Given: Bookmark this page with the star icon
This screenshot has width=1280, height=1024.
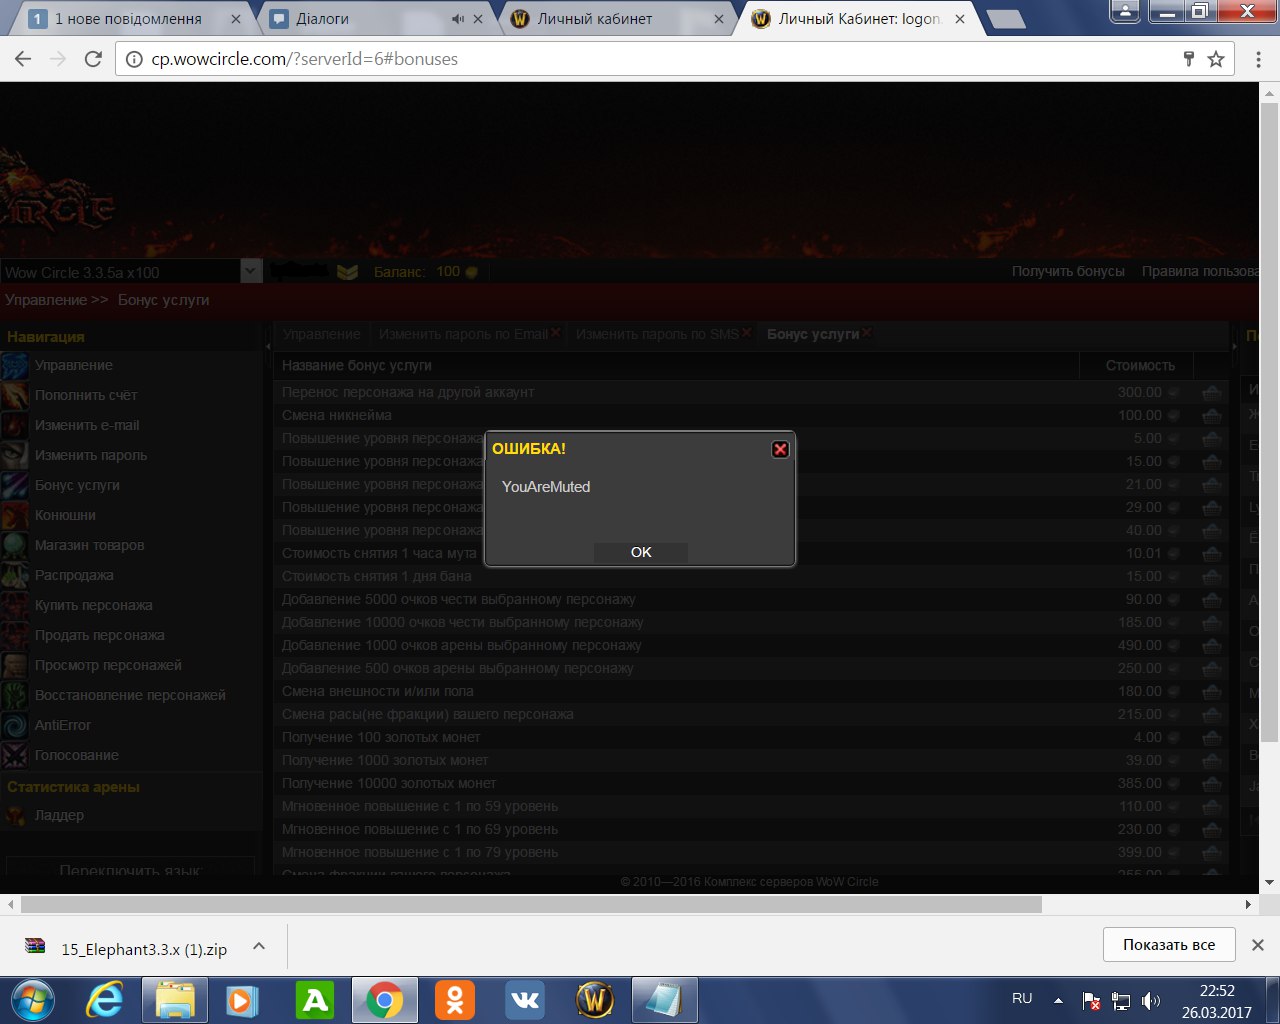Looking at the screenshot, I should [1216, 59].
